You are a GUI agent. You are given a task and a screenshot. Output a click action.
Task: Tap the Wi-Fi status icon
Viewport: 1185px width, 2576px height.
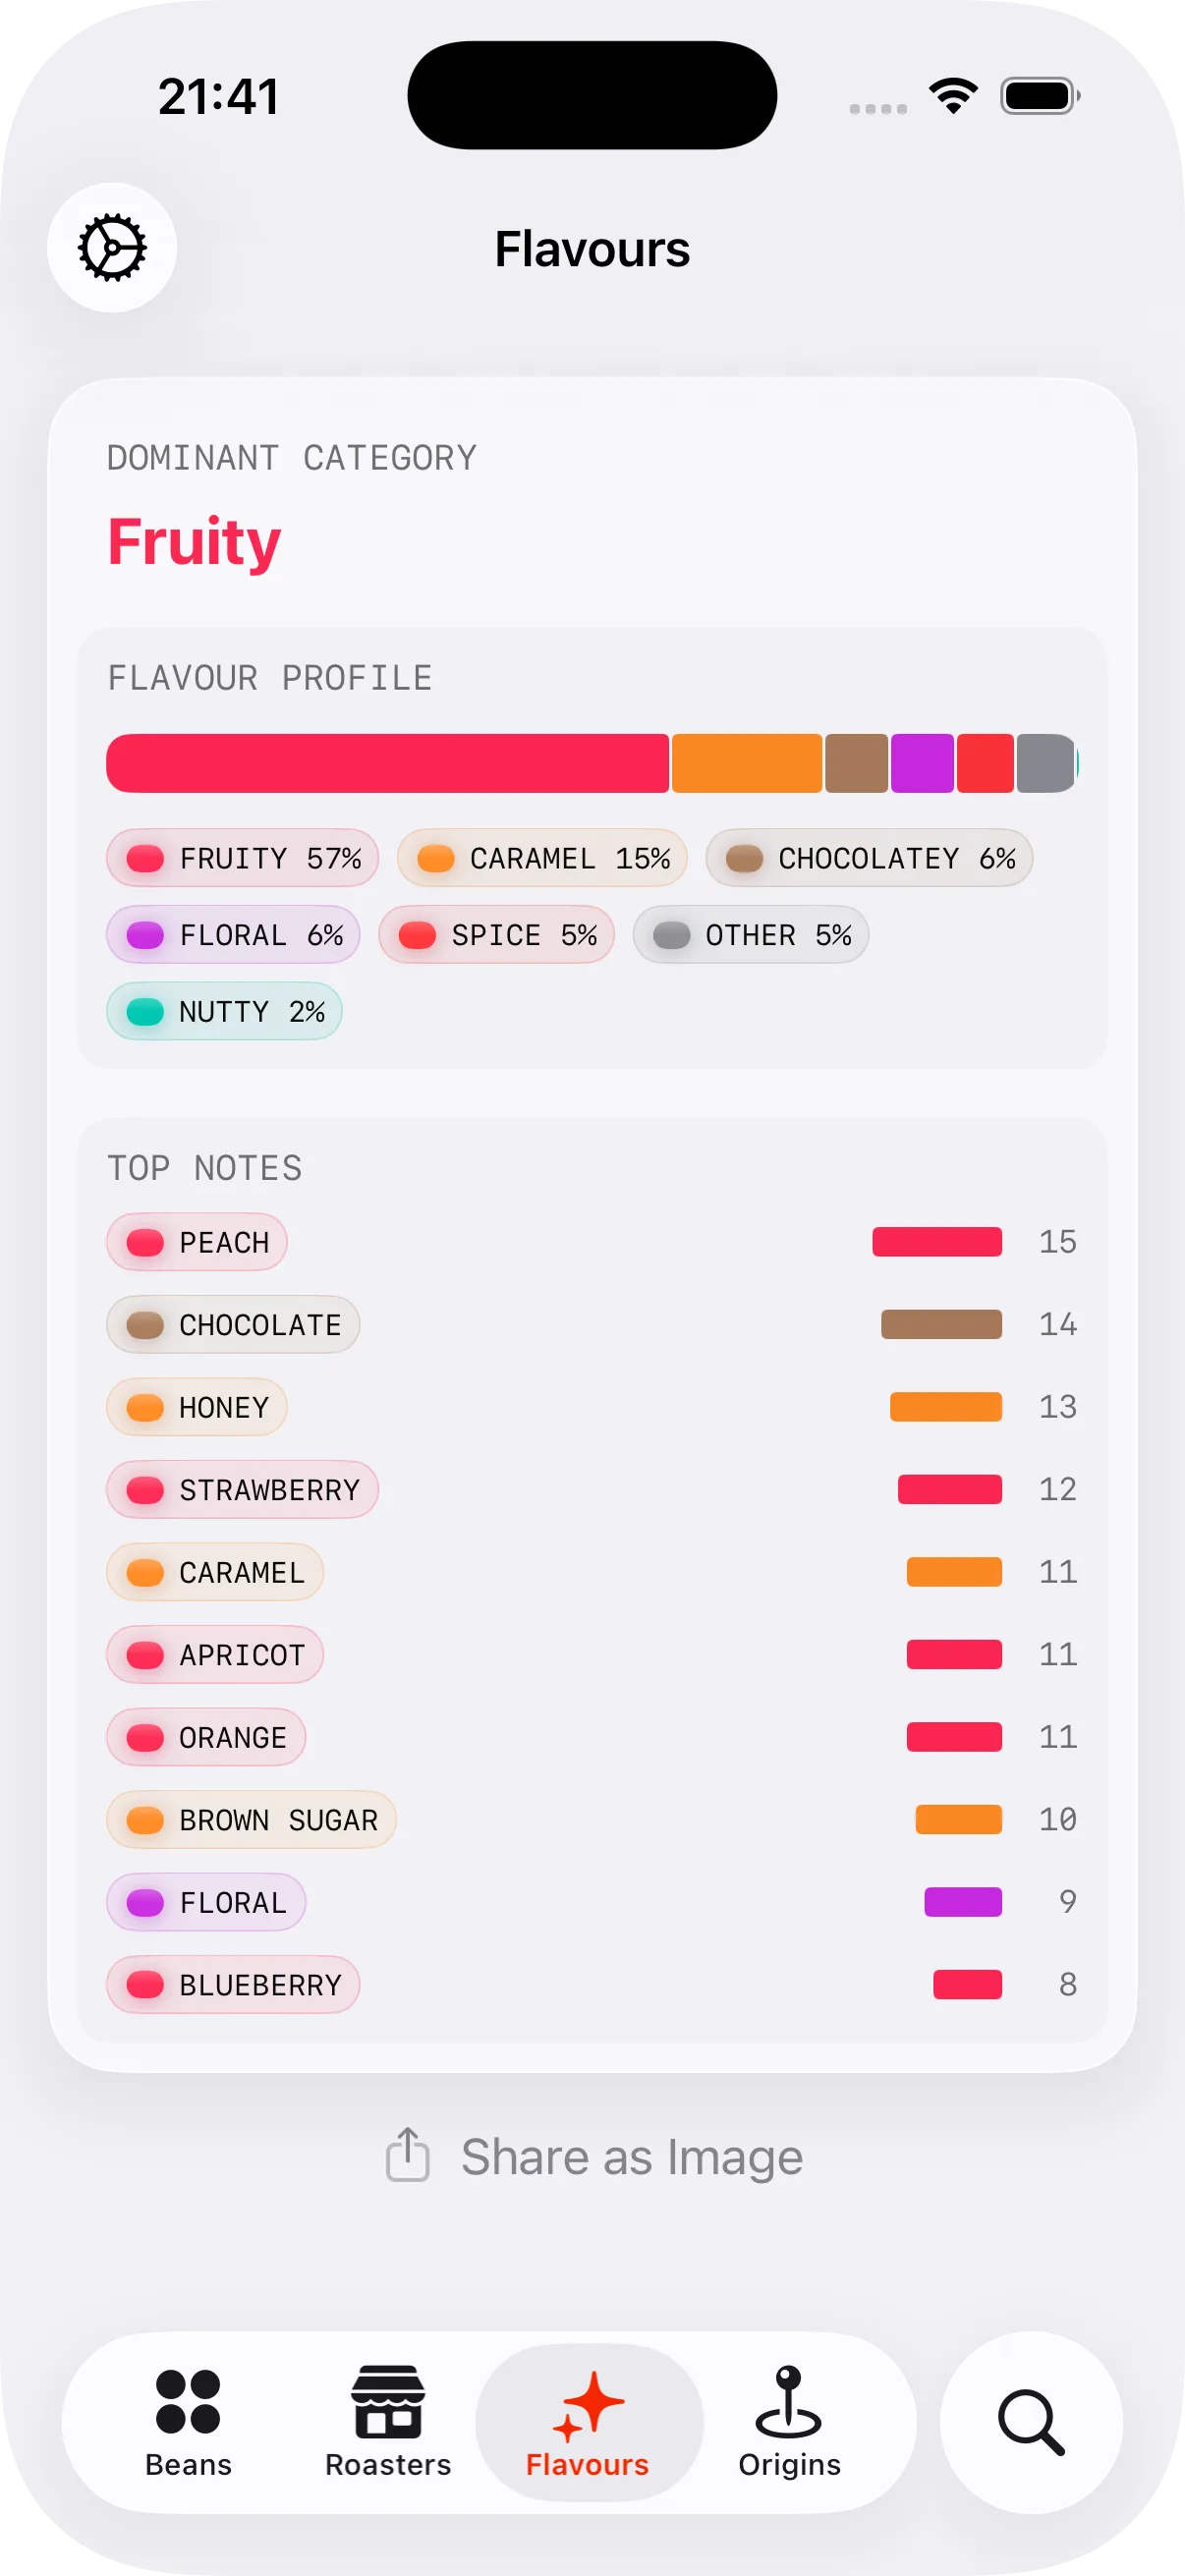pyautogui.click(x=953, y=96)
